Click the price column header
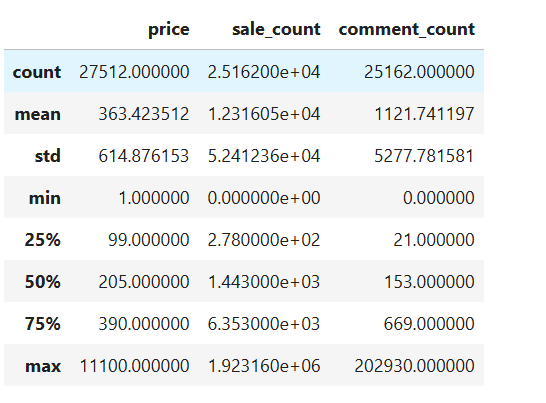Image resolution: width=546 pixels, height=403 pixels. [x=169, y=29]
